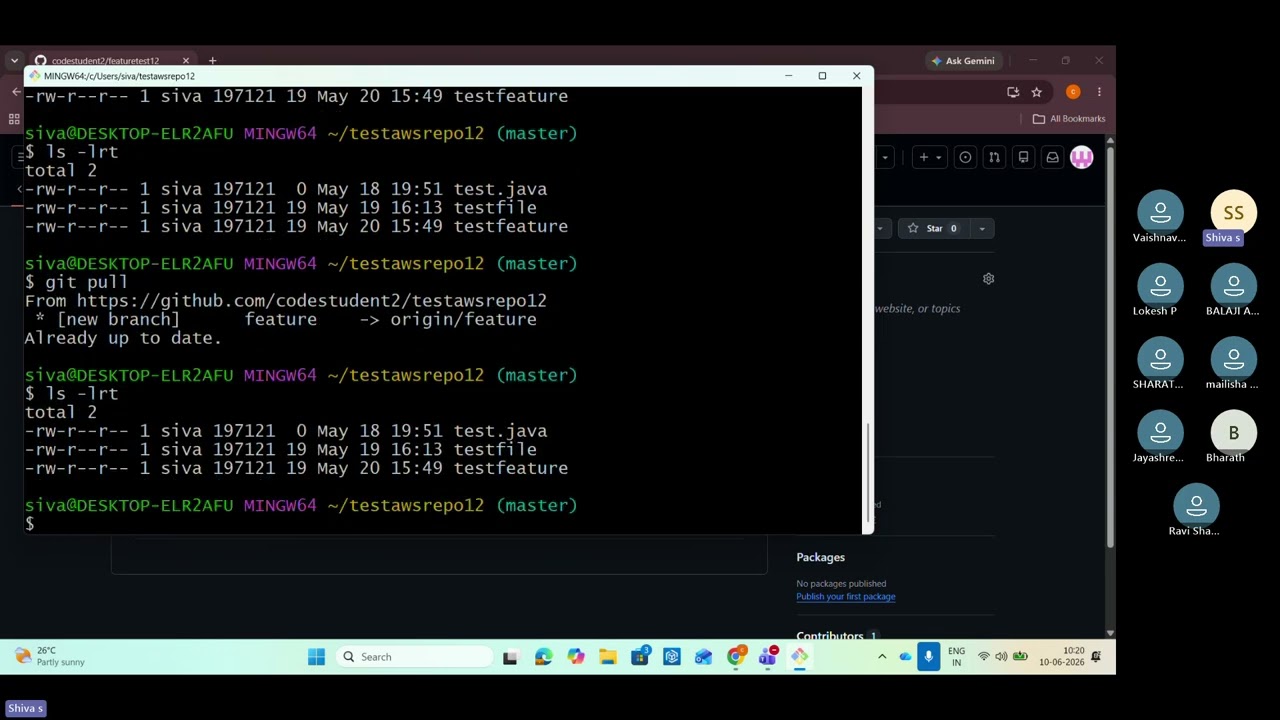This screenshot has width=1280, height=720.
Task: Click Publish your first package link
Action: pyautogui.click(x=845, y=597)
